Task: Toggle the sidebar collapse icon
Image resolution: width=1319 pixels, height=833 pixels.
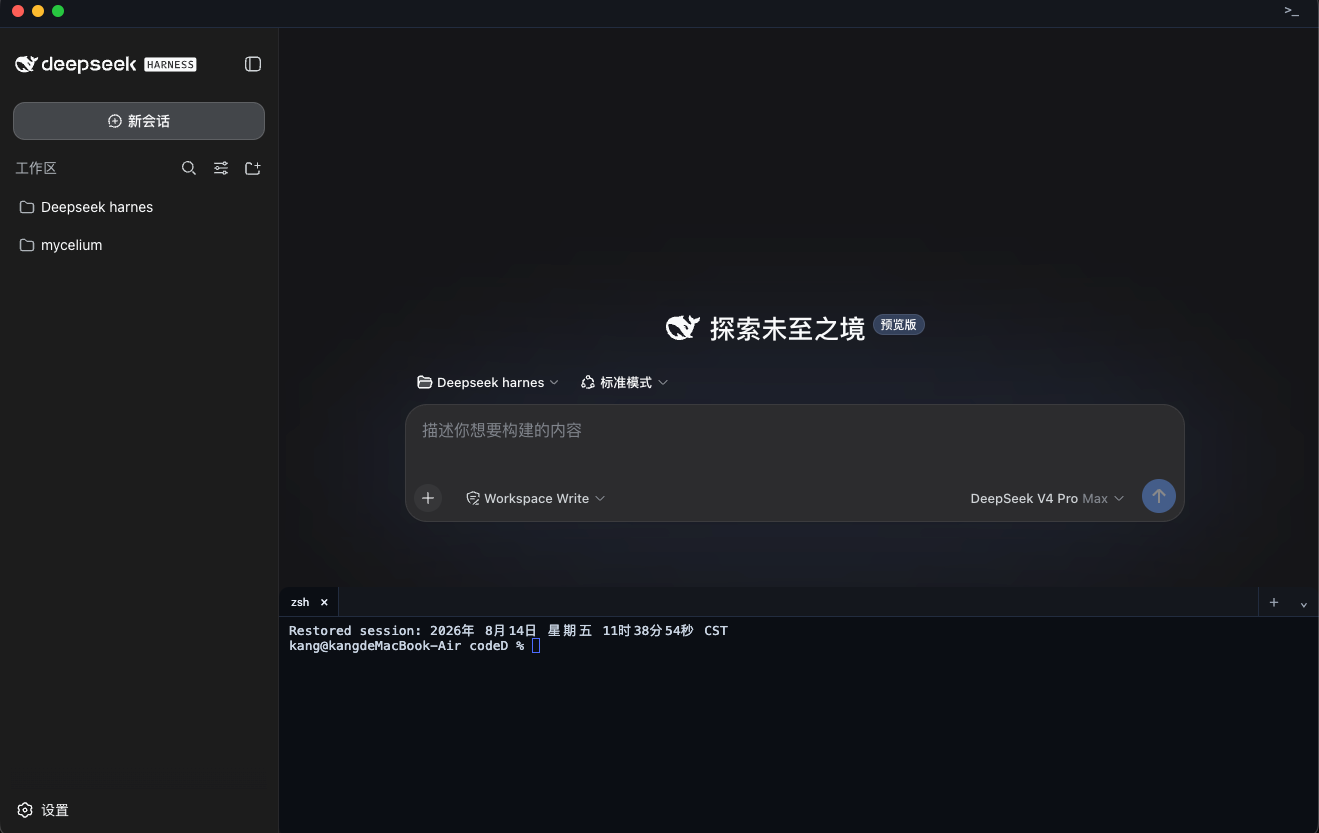Action: click(253, 64)
